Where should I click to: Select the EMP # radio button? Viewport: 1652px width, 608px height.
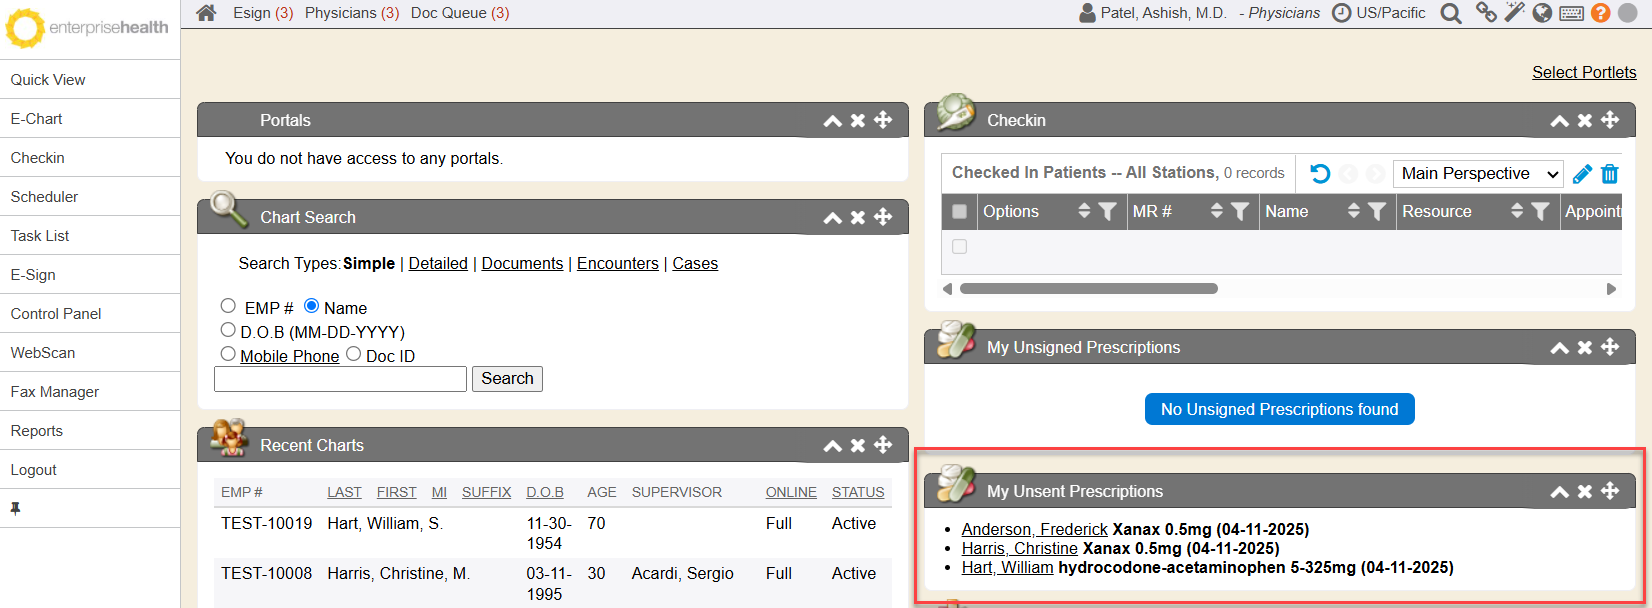(228, 306)
